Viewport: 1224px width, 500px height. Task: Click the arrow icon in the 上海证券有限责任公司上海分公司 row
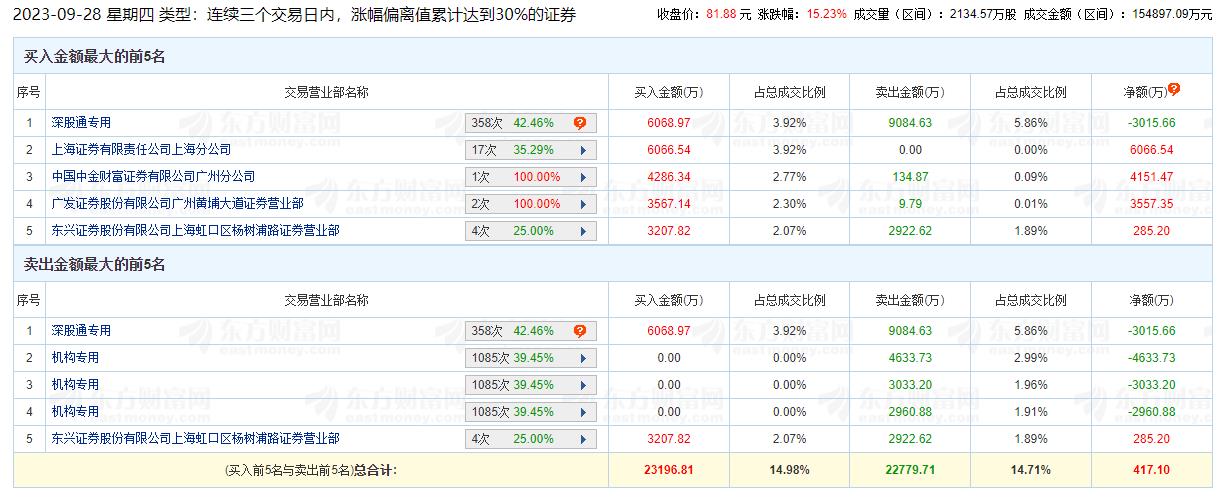point(582,150)
